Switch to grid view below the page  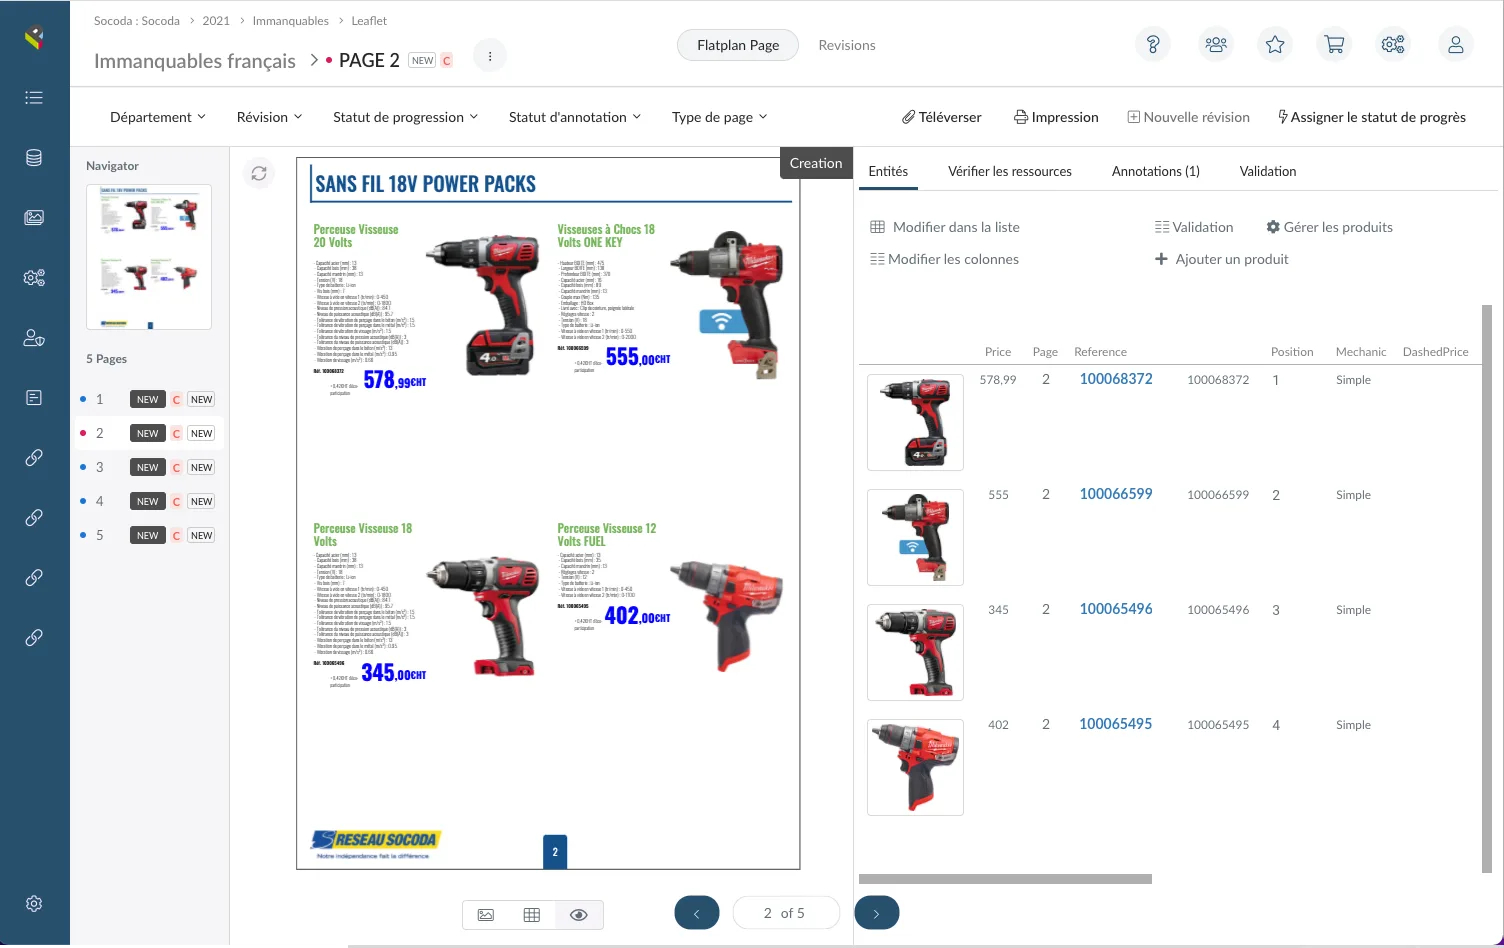pyautogui.click(x=532, y=915)
